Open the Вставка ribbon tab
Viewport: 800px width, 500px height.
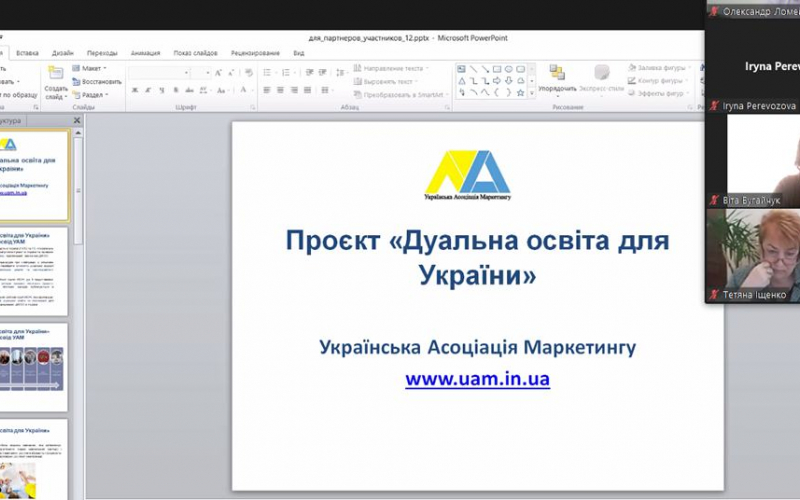(x=27, y=53)
